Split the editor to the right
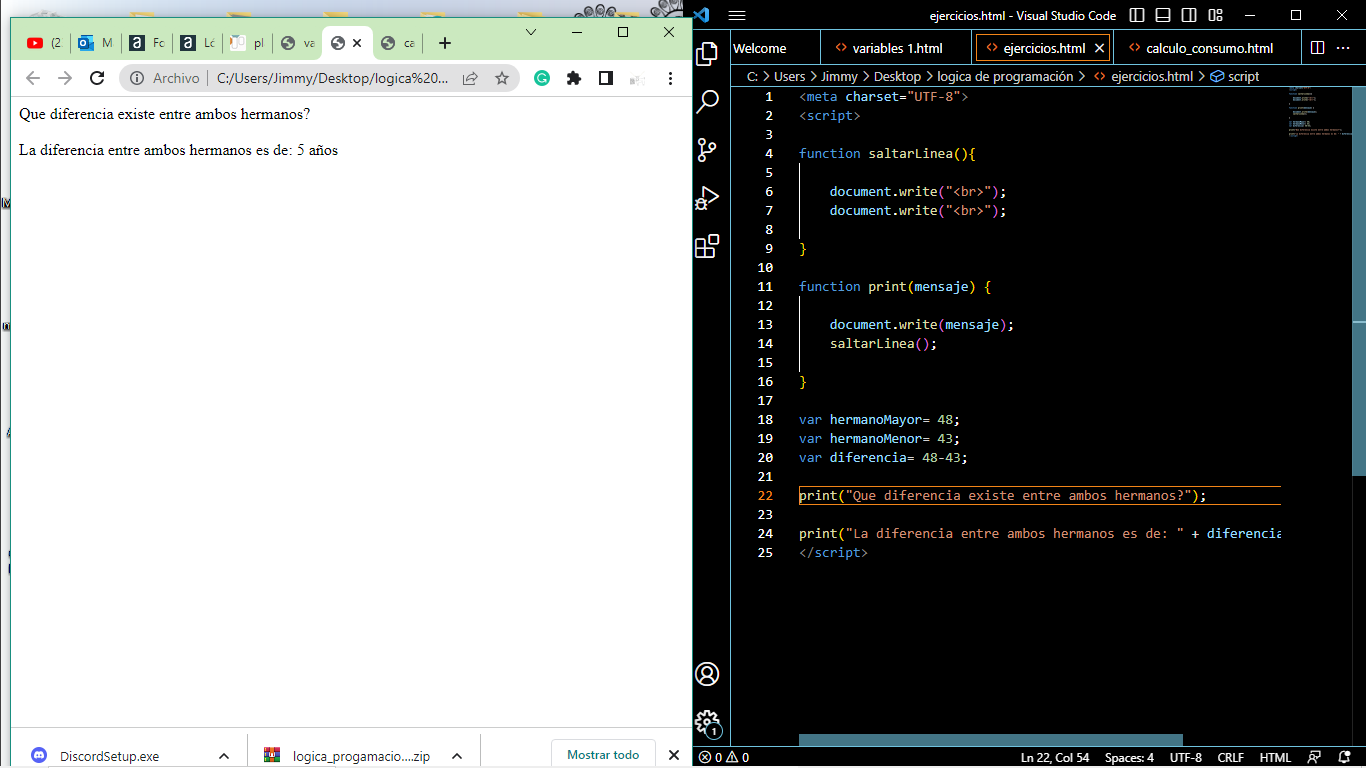Viewport: 1366px width, 768px height. [x=1318, y=48]
